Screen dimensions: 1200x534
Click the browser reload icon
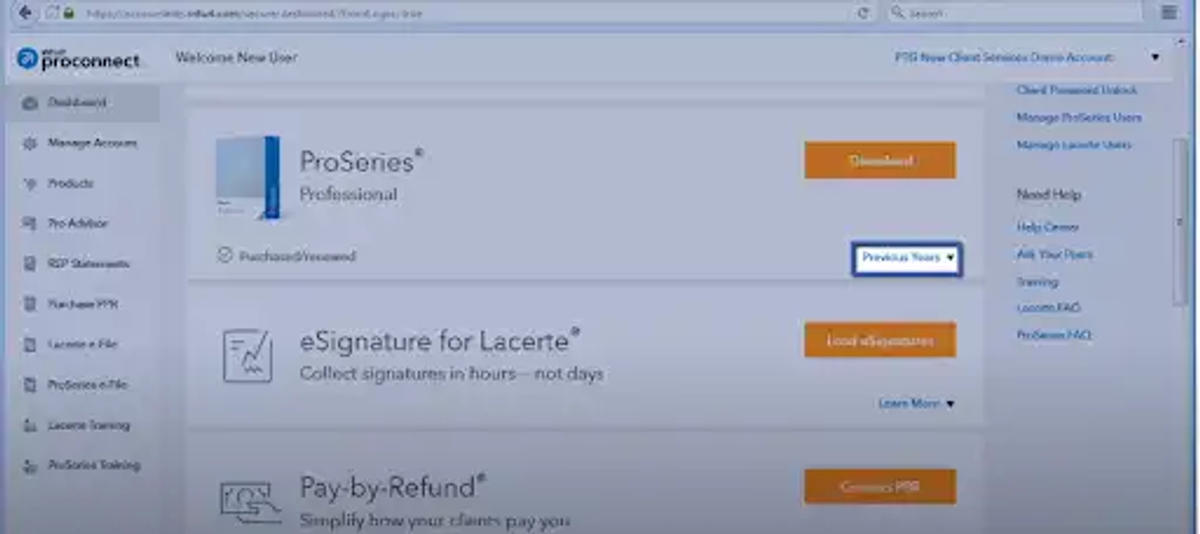click(863, 13)
